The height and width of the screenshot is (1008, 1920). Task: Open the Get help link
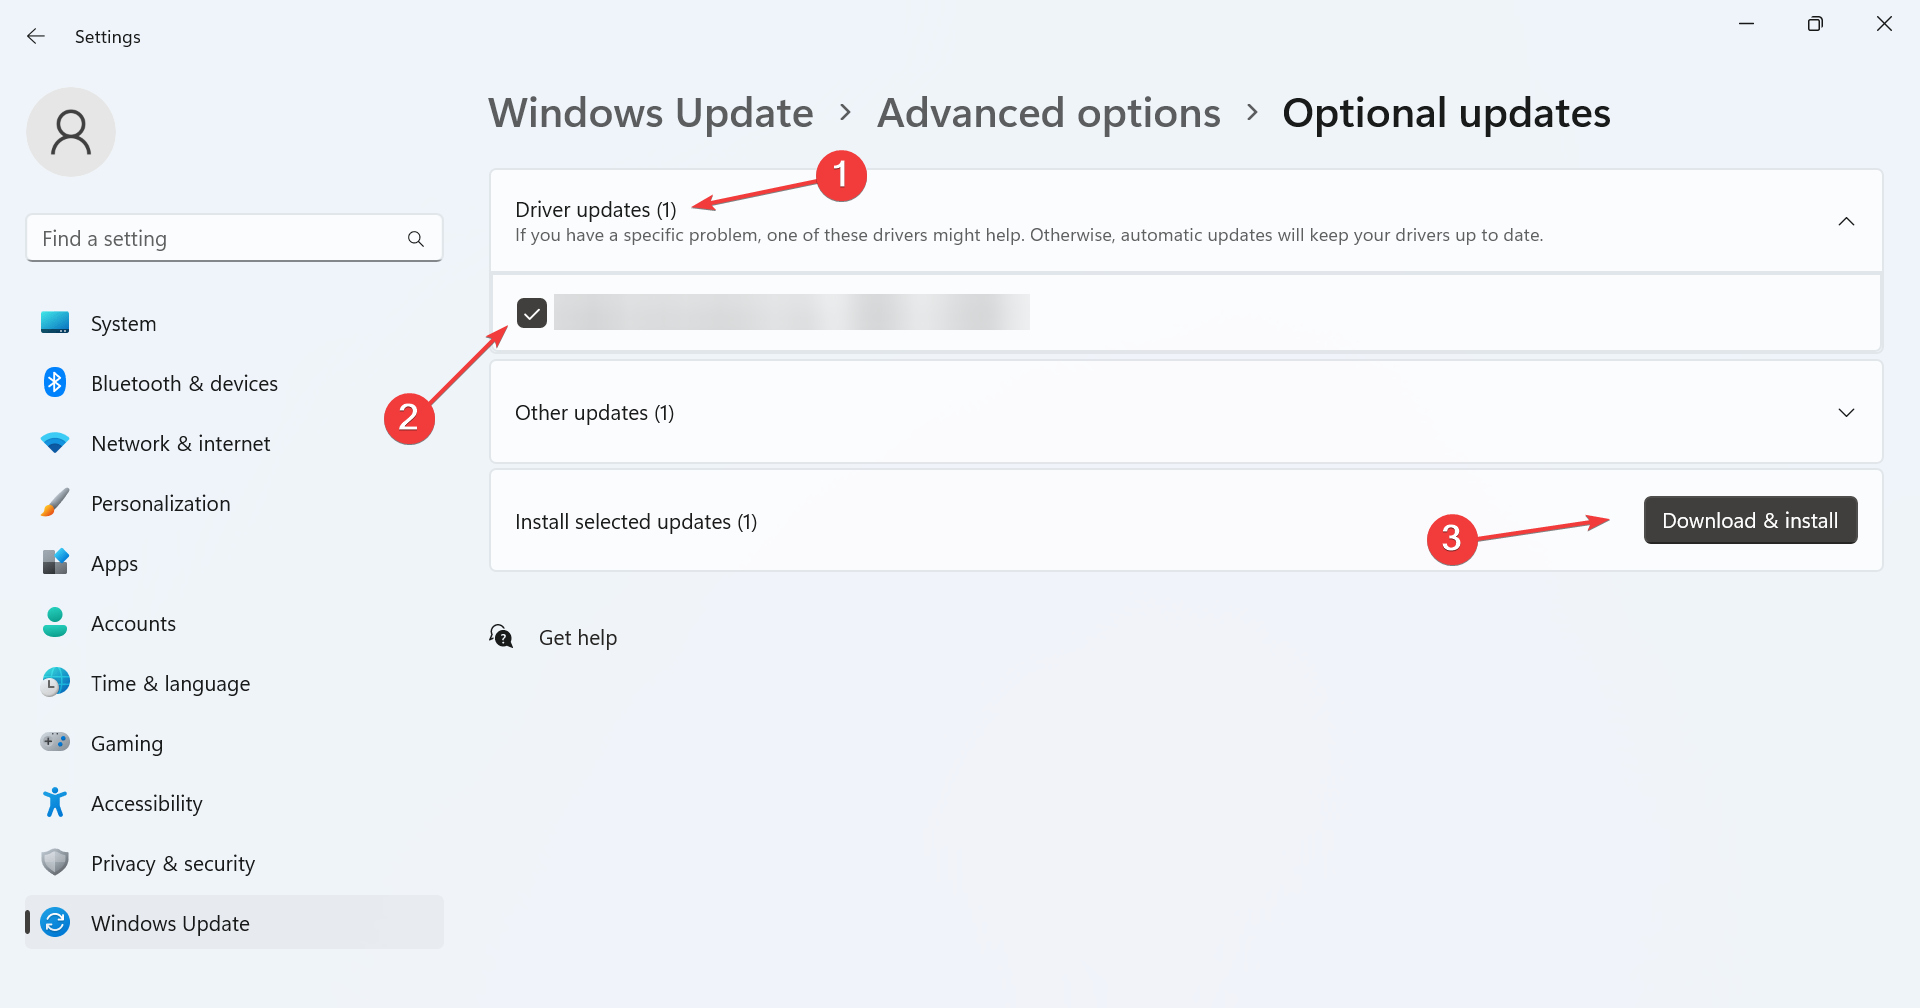pyautogui.click(x=578, y=638)
